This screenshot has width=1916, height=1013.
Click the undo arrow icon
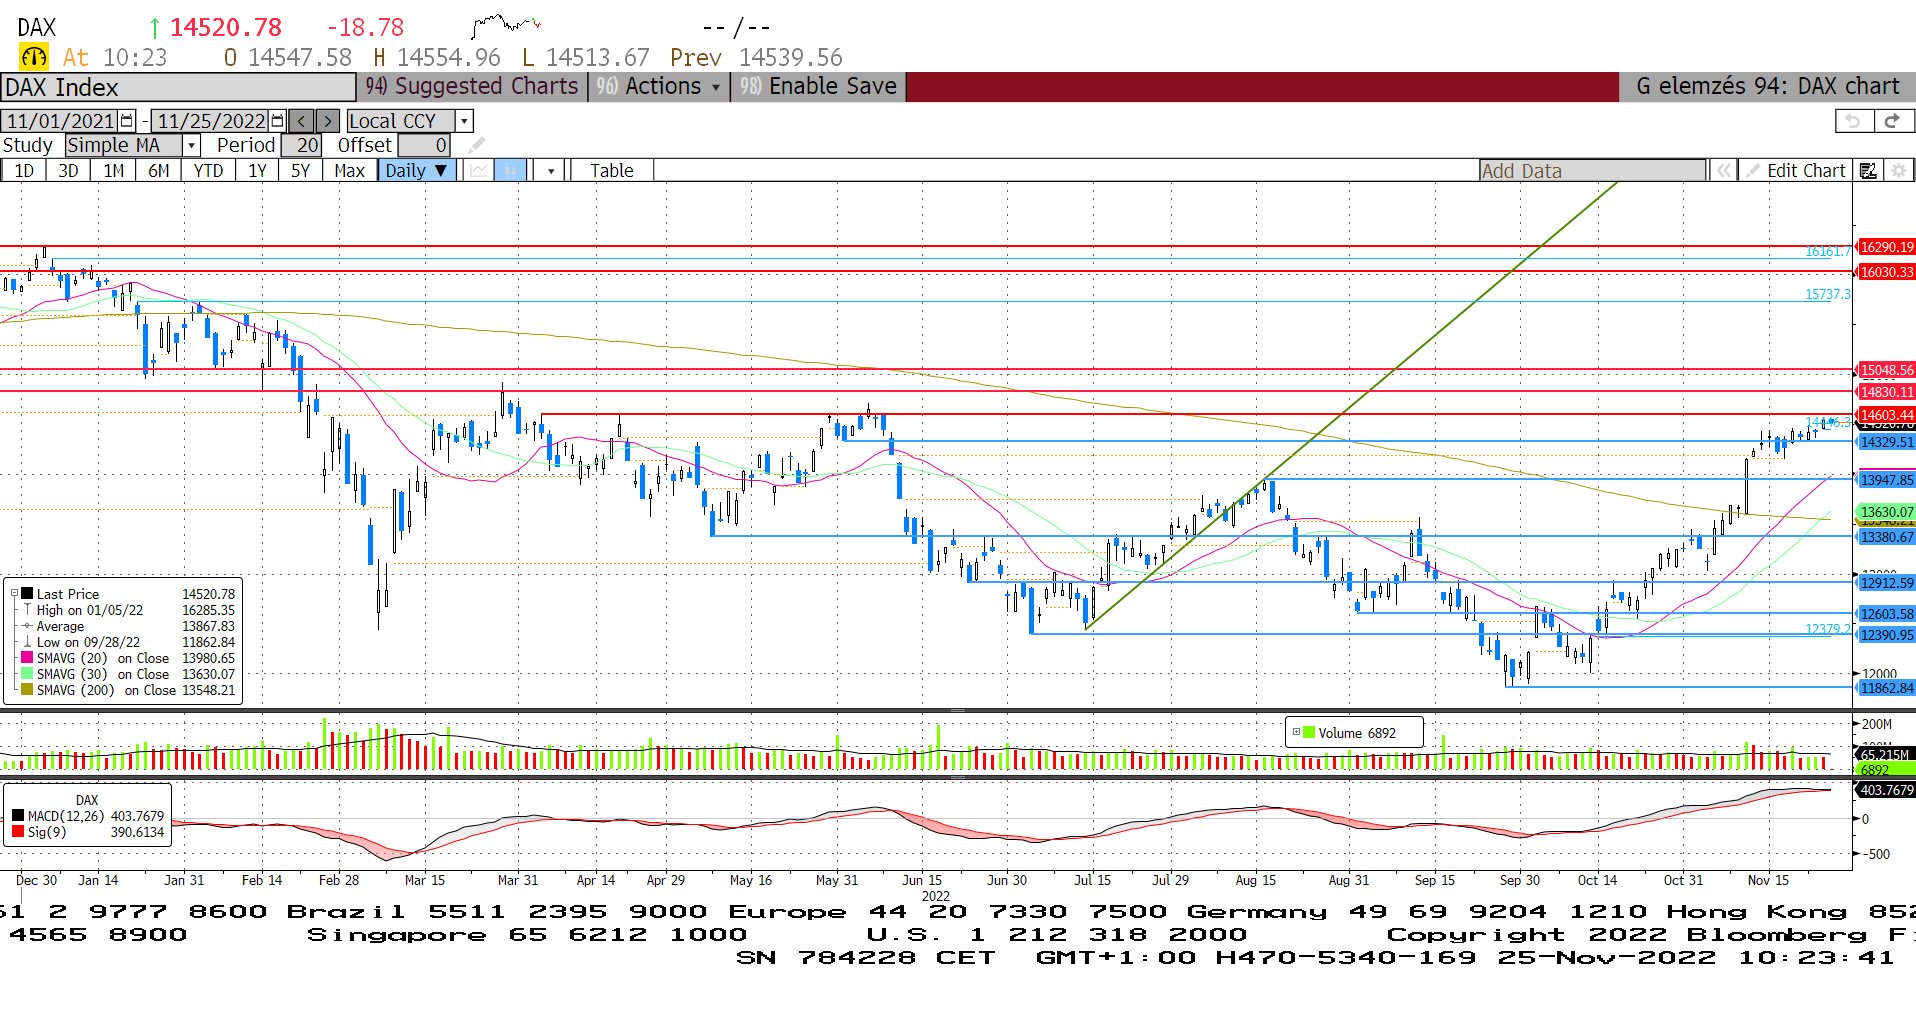[1853, 121]
